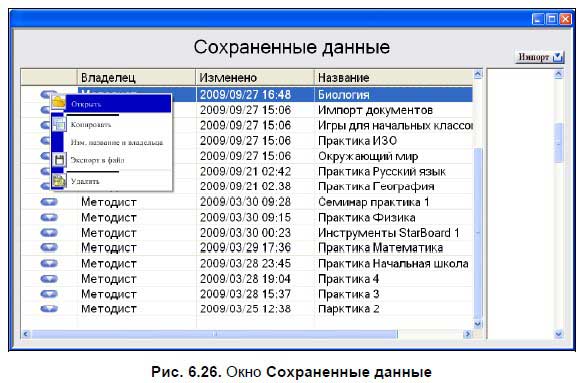Click the horizontal scrollbar thumb of table
The width and height of the screenshot is (585, 383).
215,334
